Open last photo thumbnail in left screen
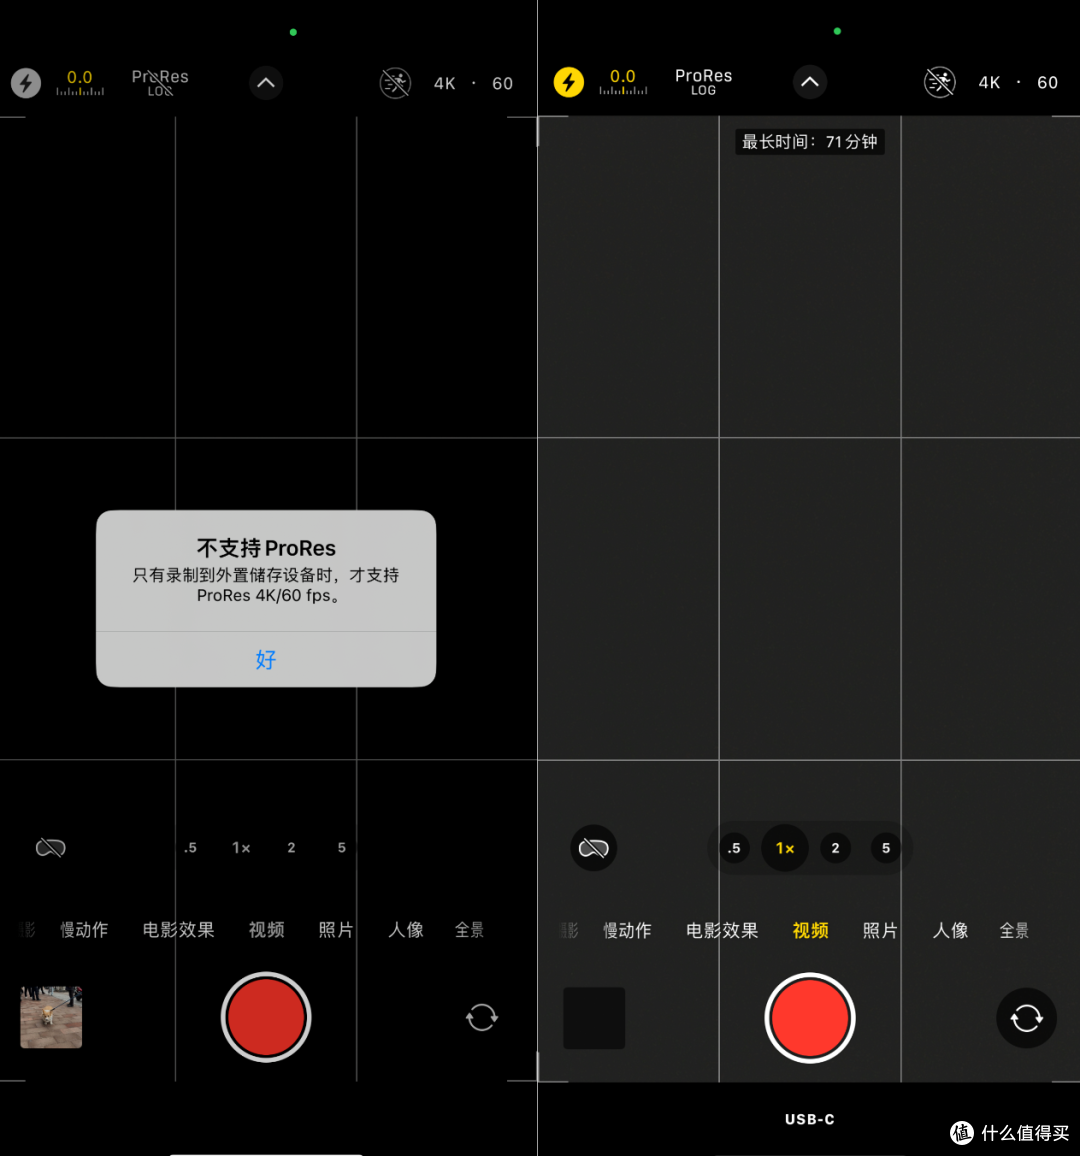Viewport: 1080px width, 1156px height. pos(51,1017)
